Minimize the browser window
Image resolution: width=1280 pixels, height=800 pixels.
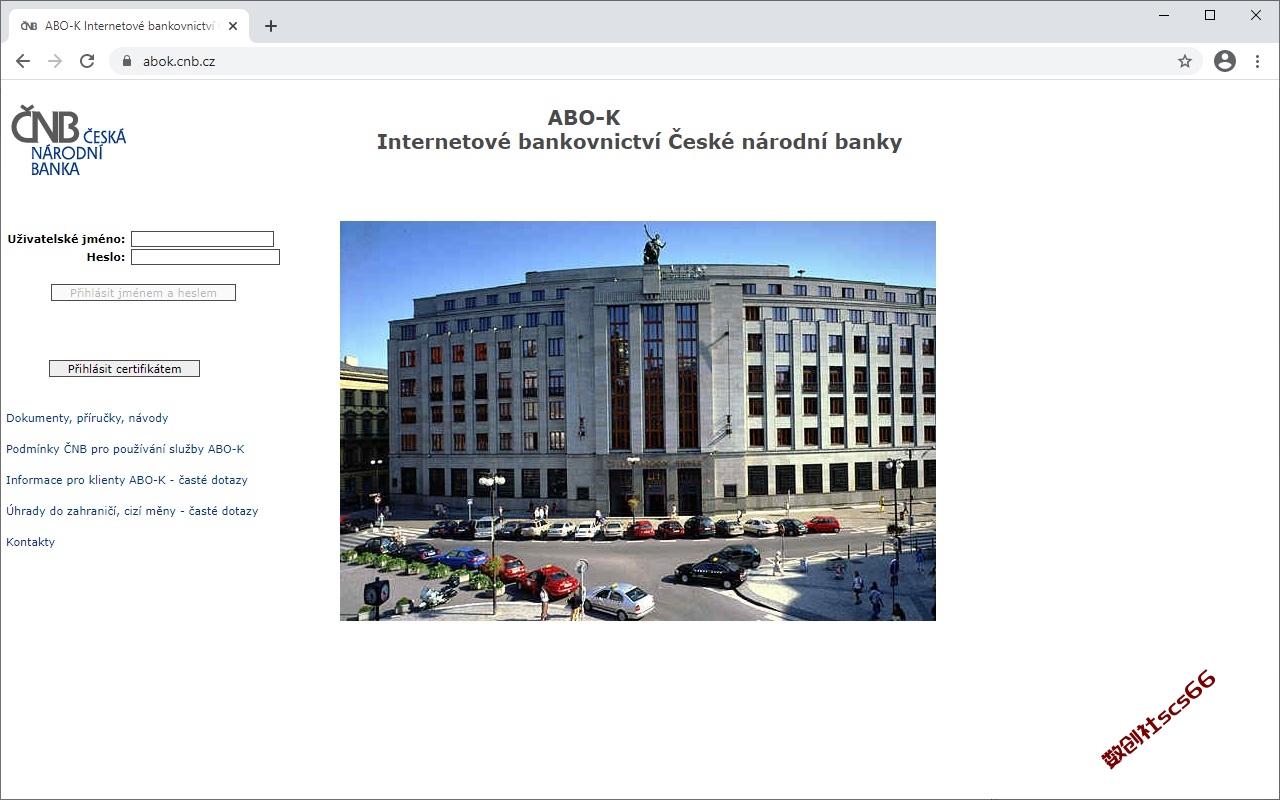[x=1165, y=15]
